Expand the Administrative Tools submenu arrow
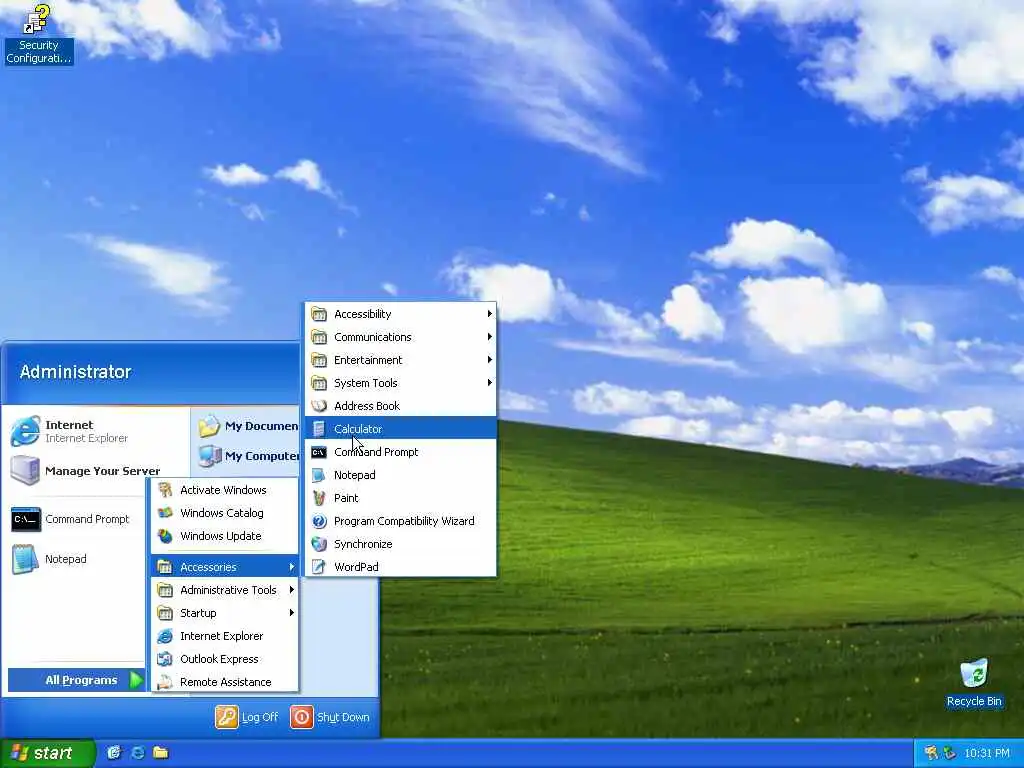1024x768 pixels. 291,590
